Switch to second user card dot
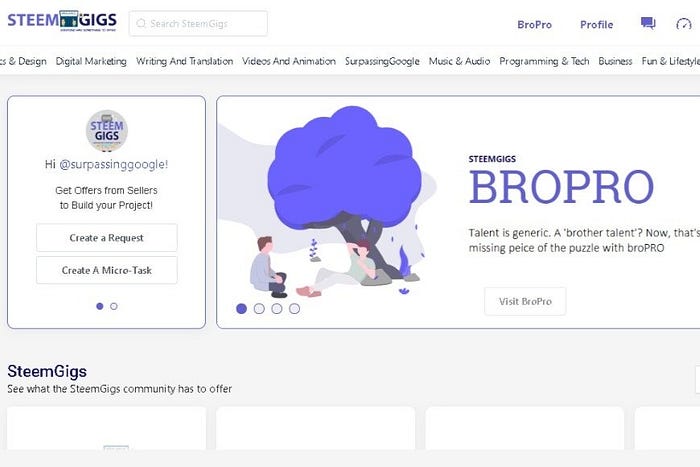Screen dimensions: 700x467 (x=114, y=306)
